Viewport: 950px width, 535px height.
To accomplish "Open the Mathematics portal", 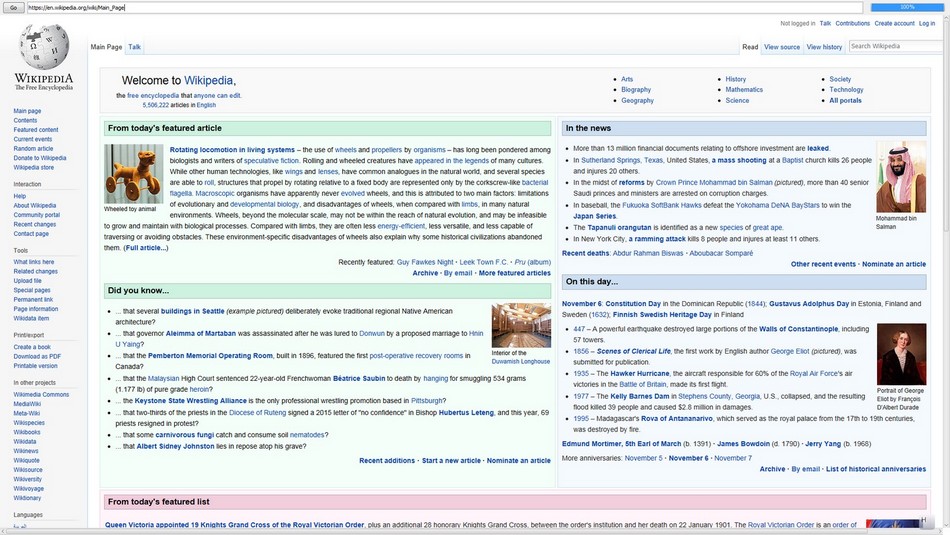I will pyautogui.click(x=744, y=90).
